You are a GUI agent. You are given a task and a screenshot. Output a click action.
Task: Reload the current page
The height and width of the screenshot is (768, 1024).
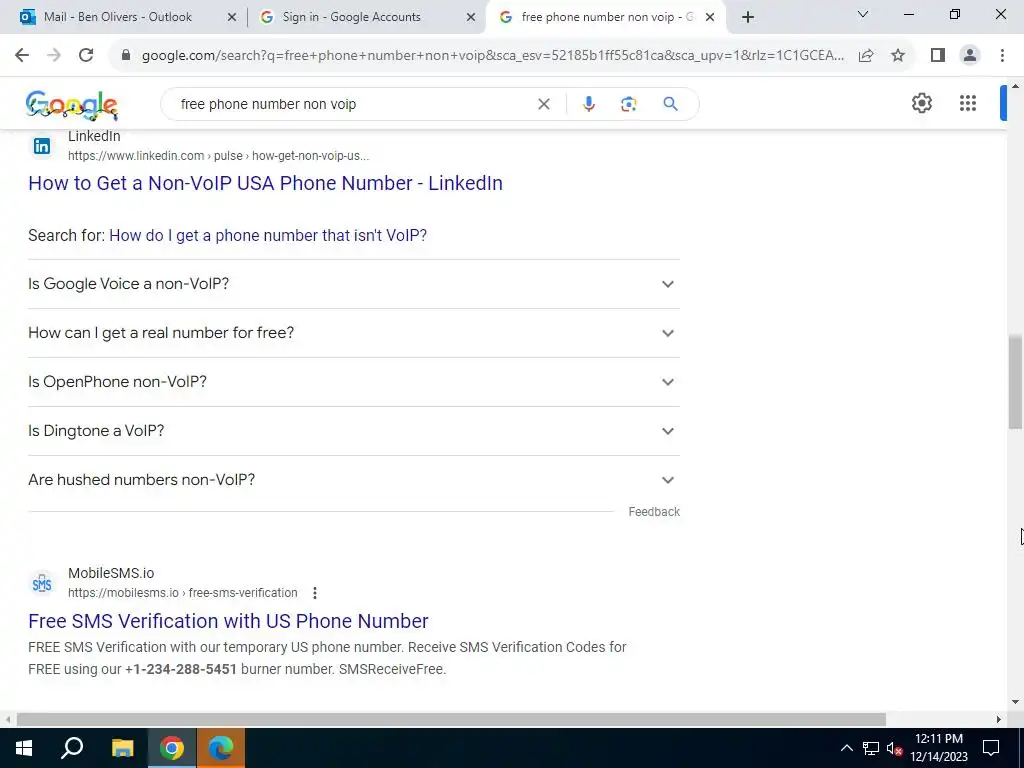tap(86, 56)
